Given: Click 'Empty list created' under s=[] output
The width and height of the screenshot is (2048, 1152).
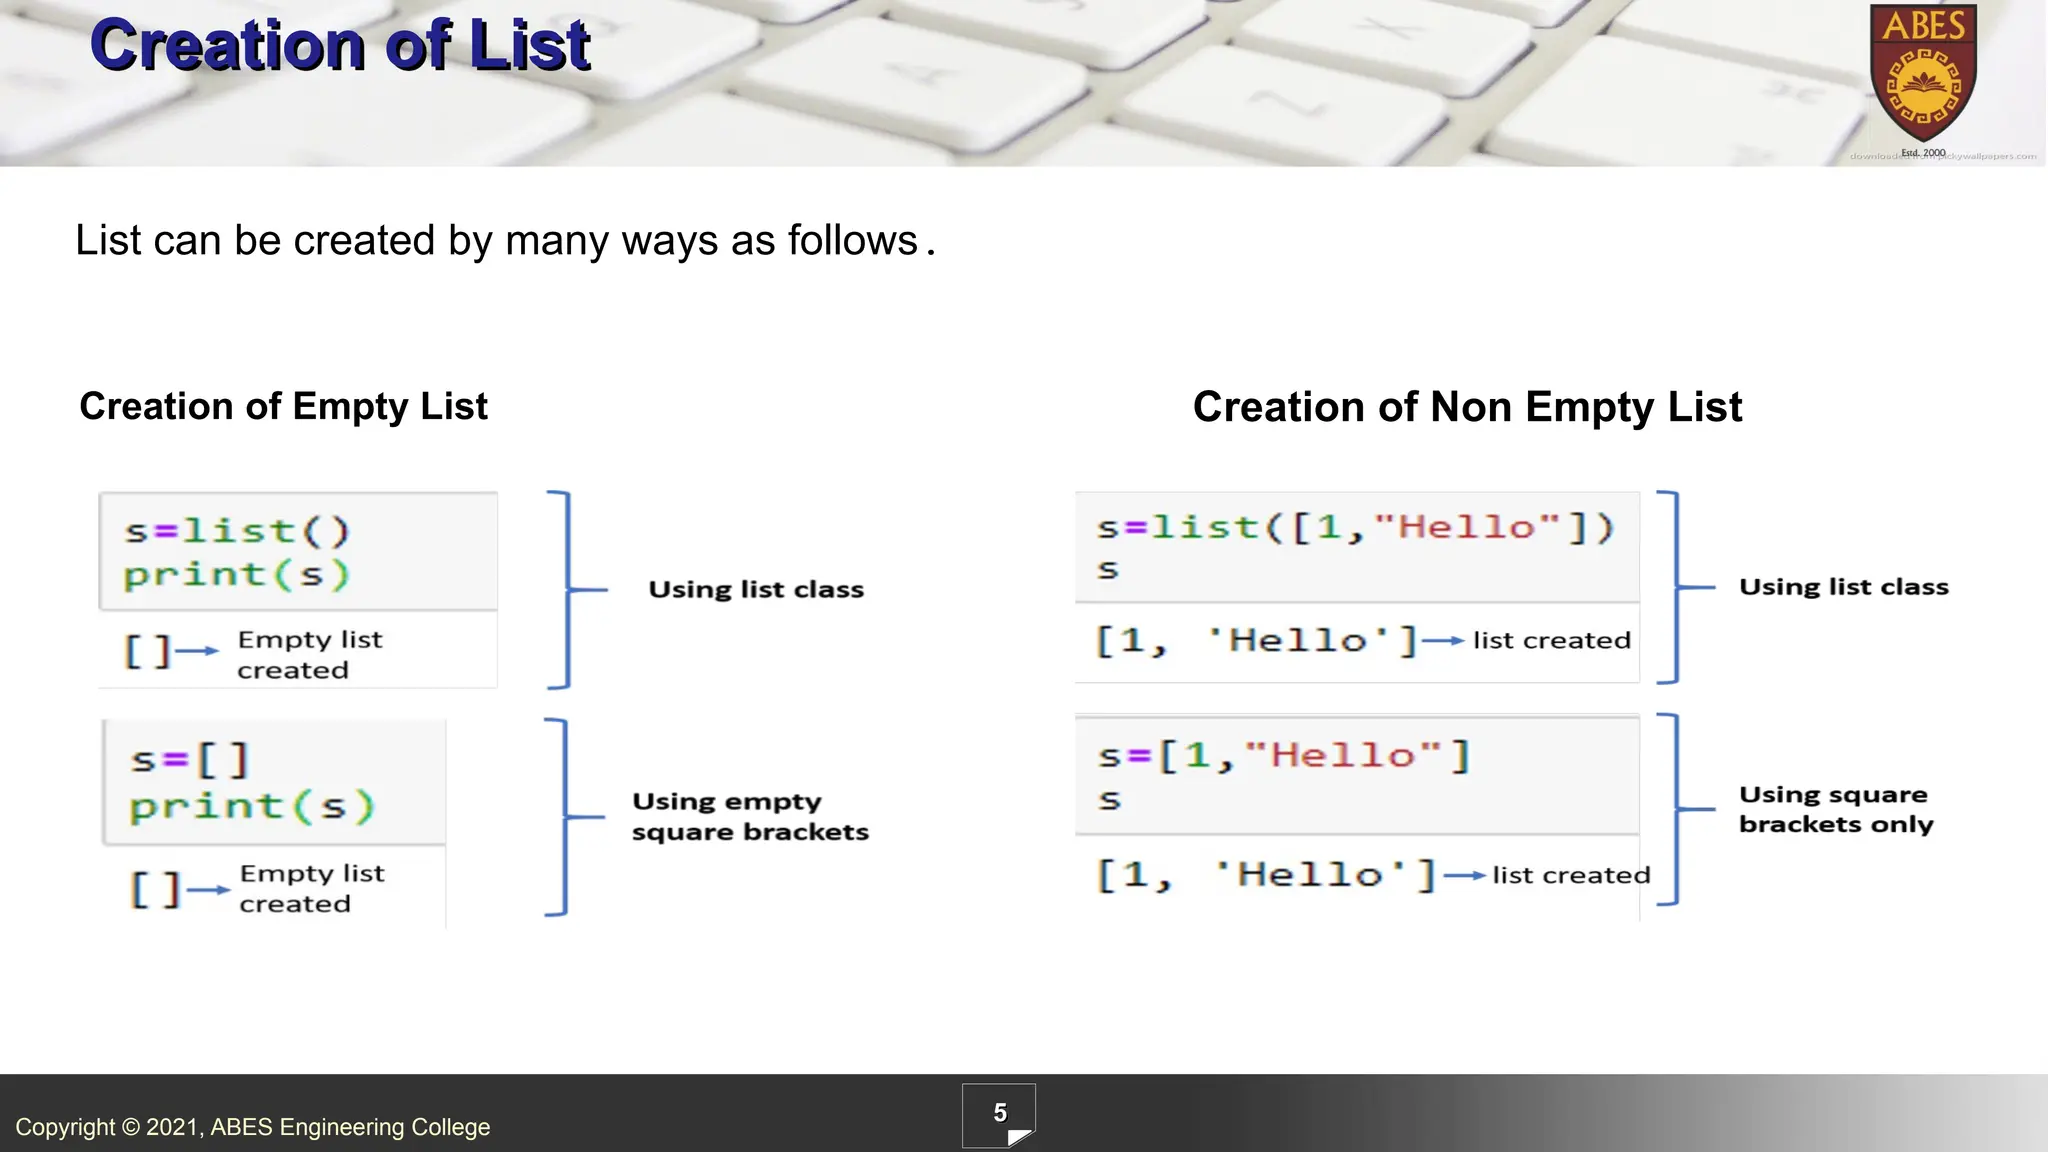Looking at the screenshot, I should pos(312,889).
